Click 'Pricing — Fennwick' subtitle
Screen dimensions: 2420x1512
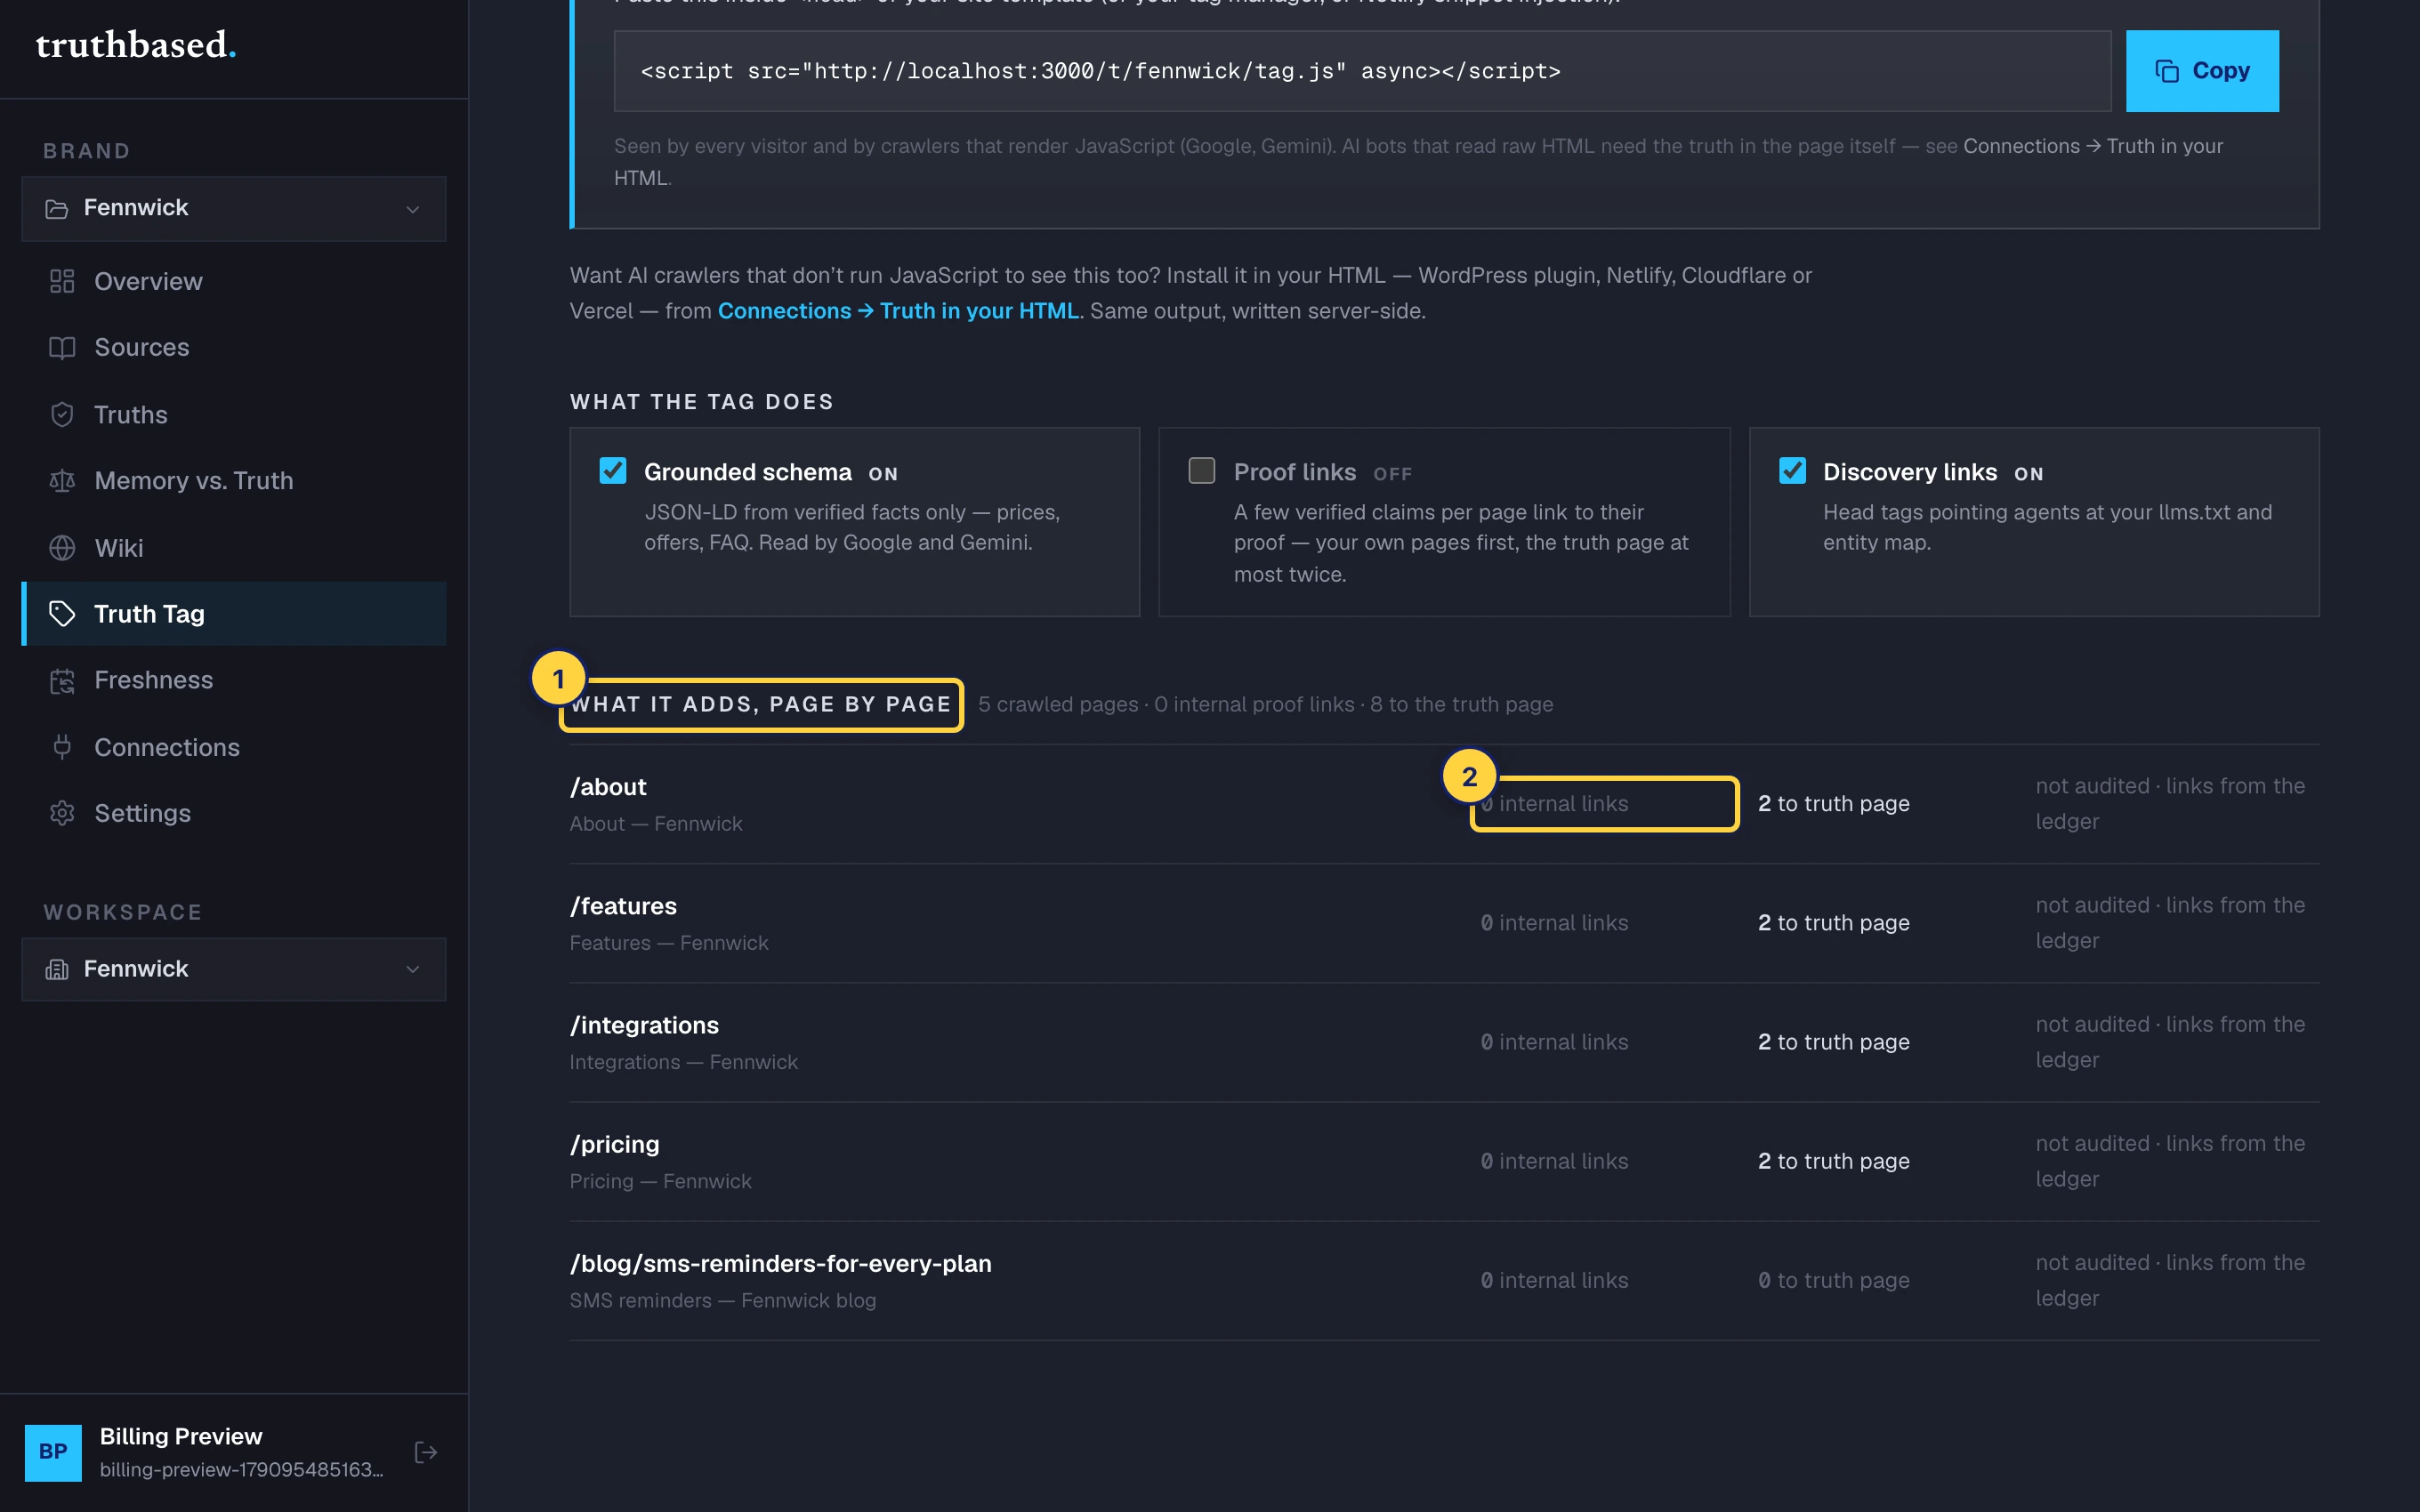click(x=660, y=1181)
